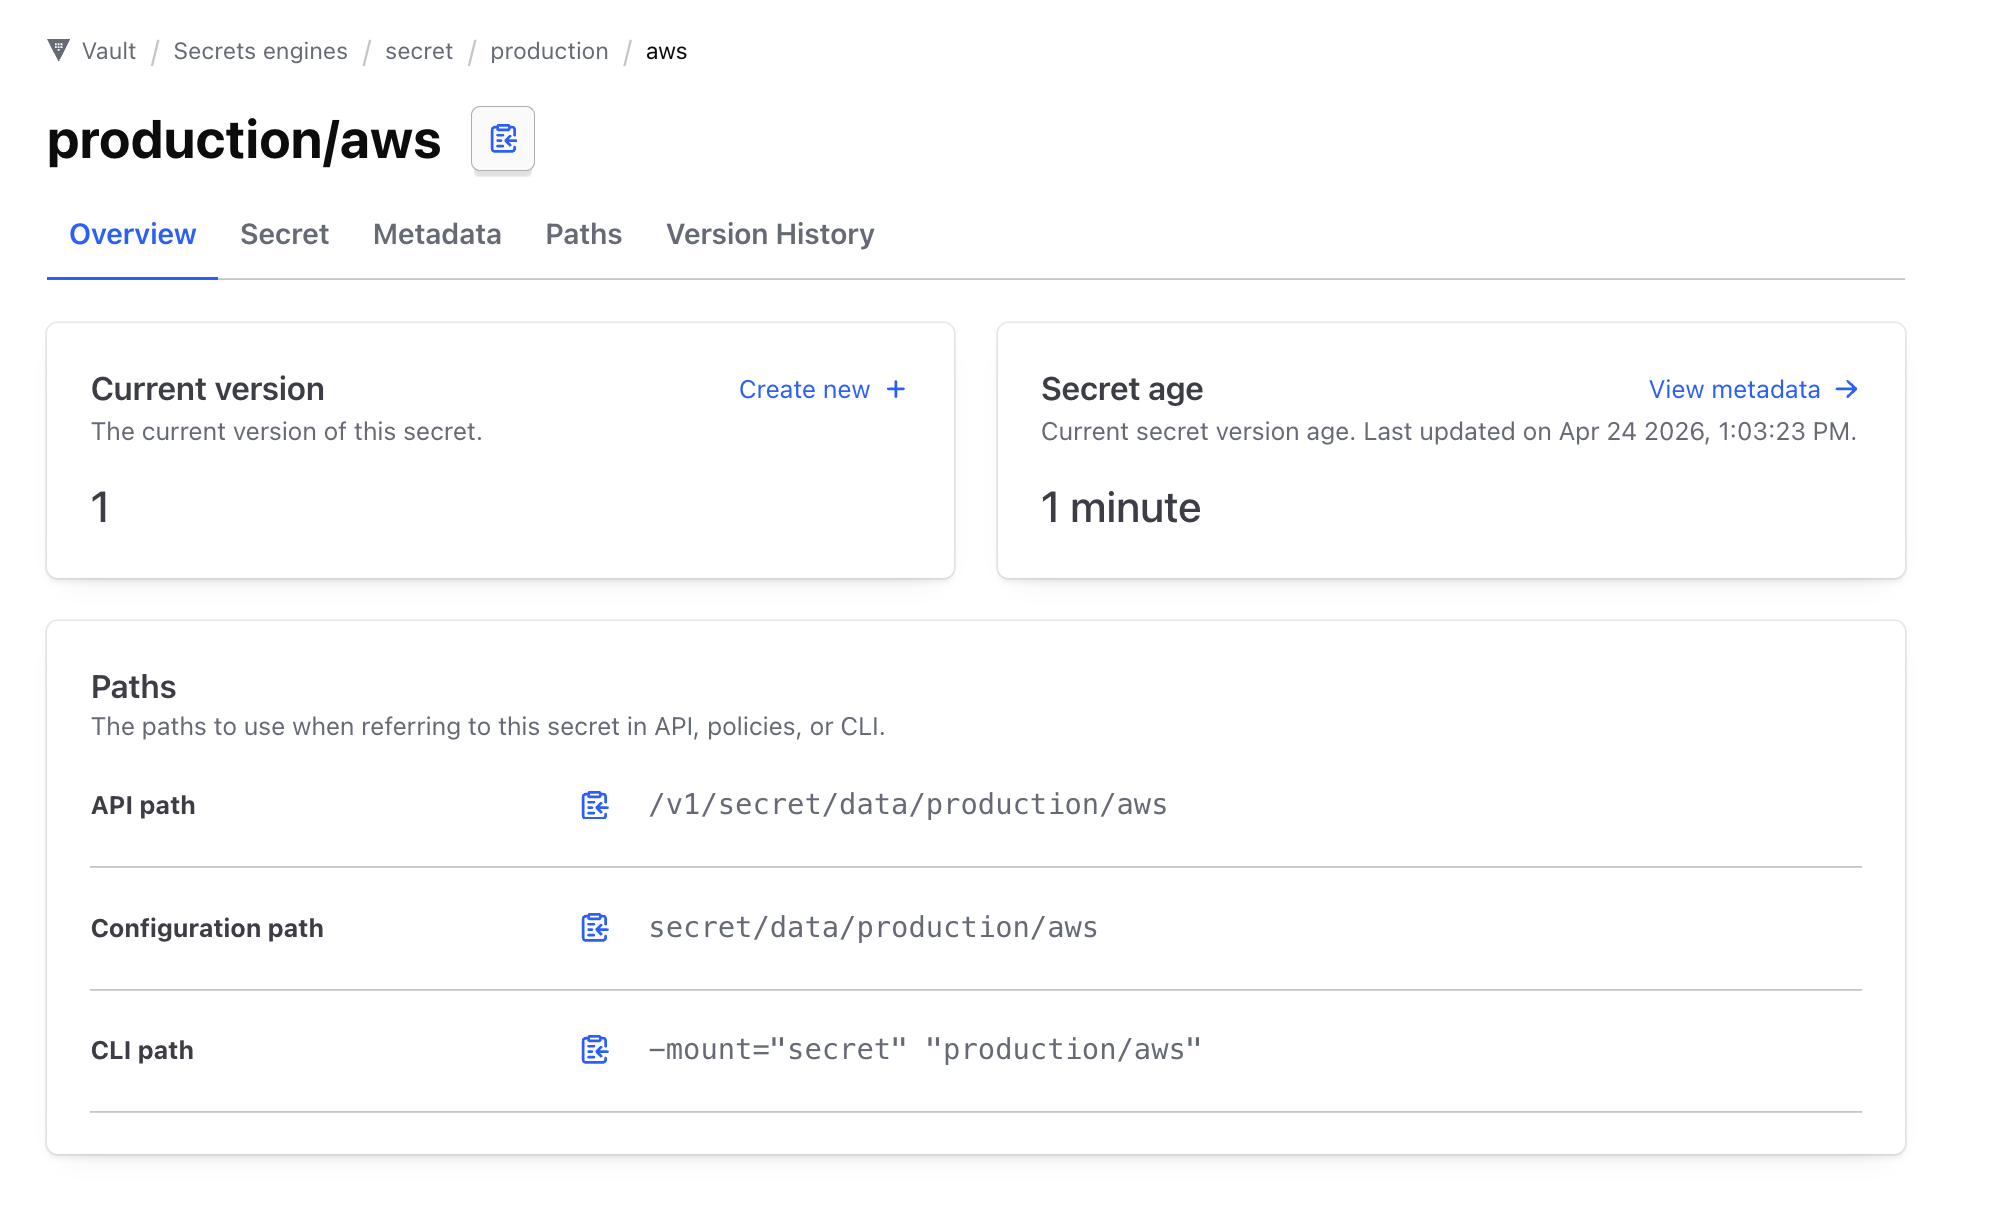Viewport: 2008px width, 1224px height.
Task: Click the aws breadcrumb item
Action: [666, 51]
